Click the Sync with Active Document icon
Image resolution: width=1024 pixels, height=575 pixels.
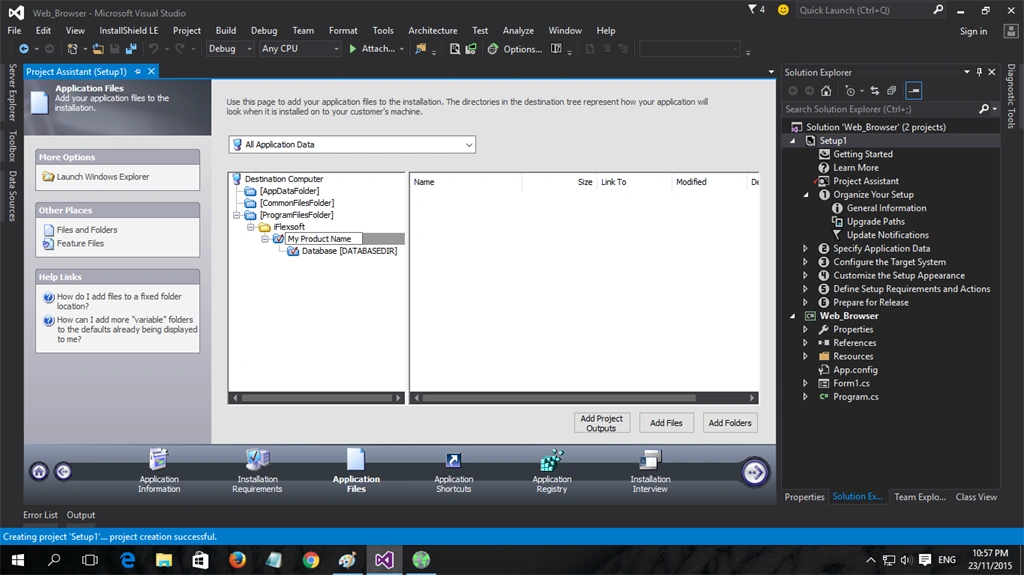(874, 91)
